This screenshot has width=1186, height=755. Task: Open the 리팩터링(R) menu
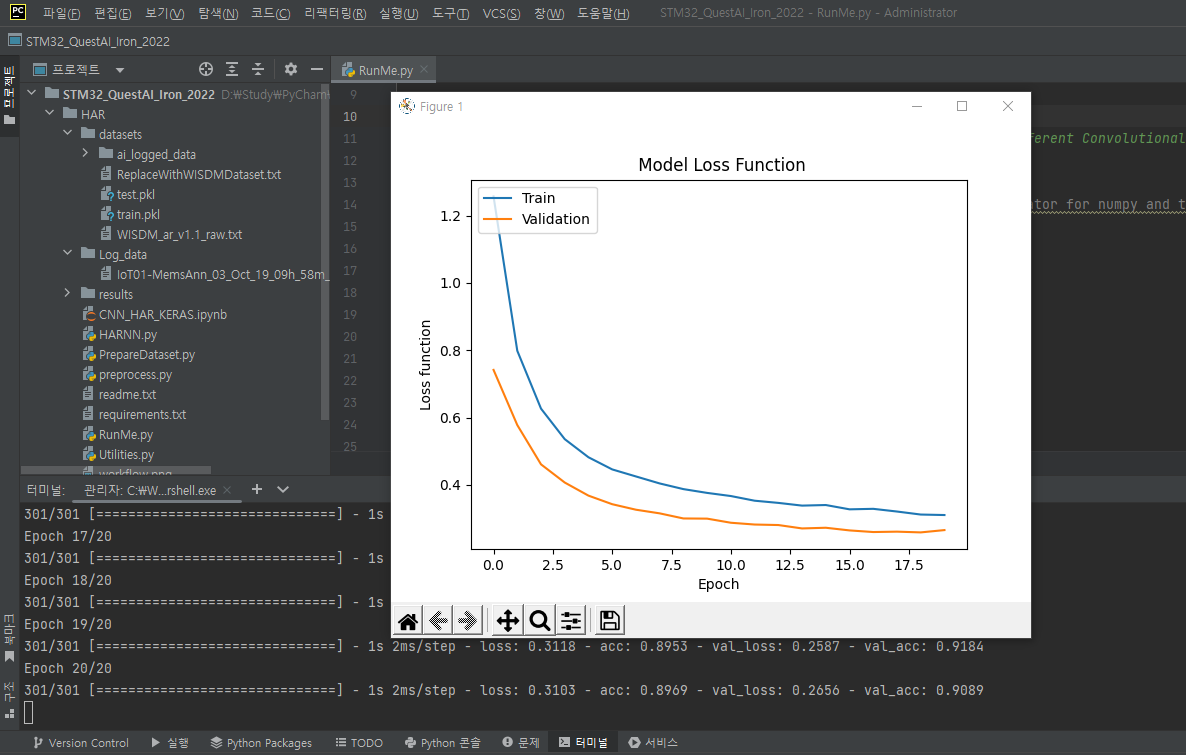click(x=335, y=13)
